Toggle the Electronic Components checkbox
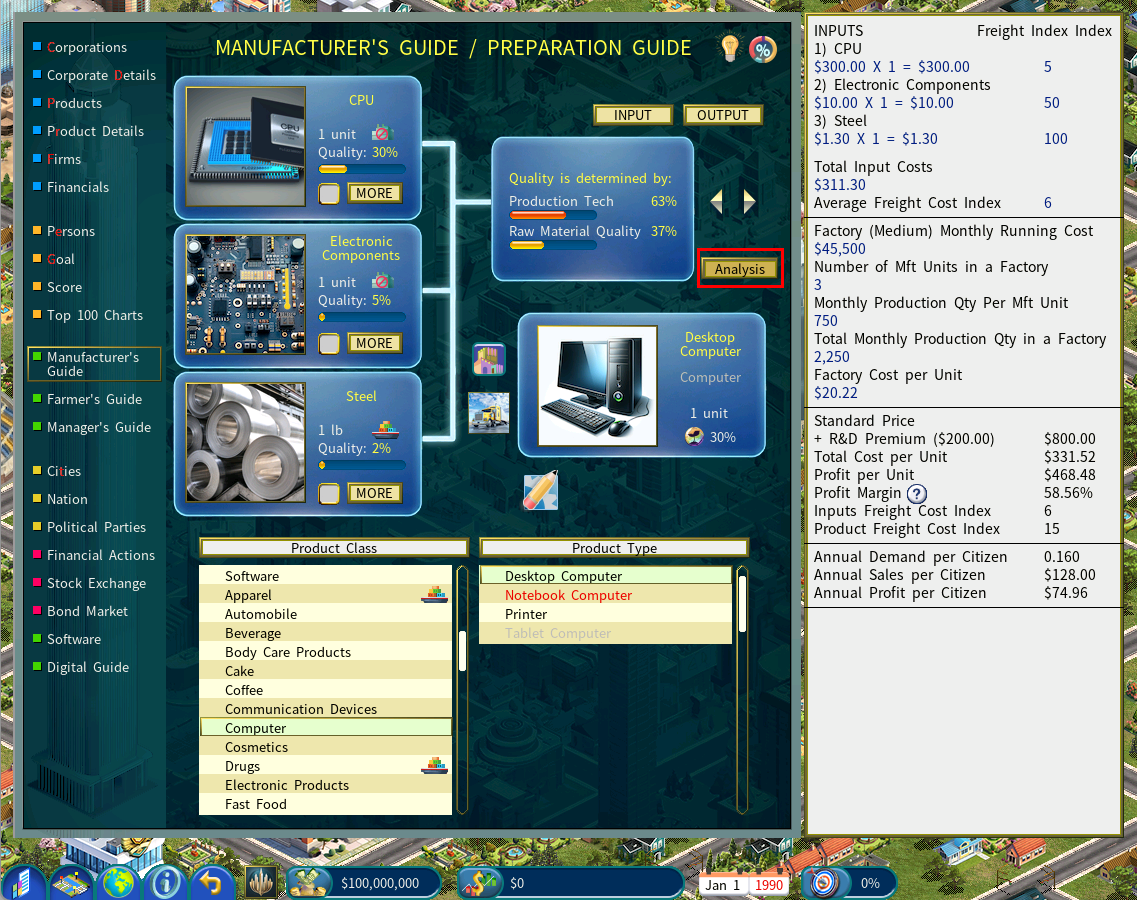Viewport: 1137px width, 900px height. point(329,344)
